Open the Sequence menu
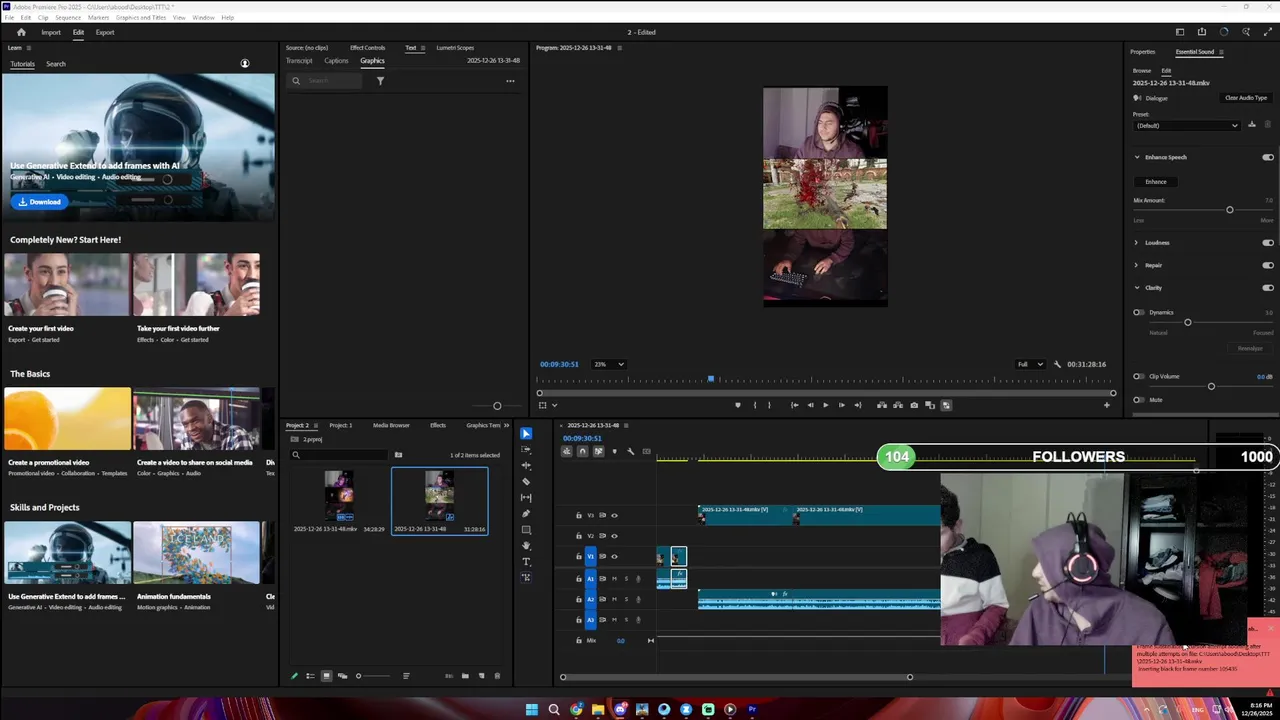This screenshot has width=1280, height=720. tap(68, 18)
